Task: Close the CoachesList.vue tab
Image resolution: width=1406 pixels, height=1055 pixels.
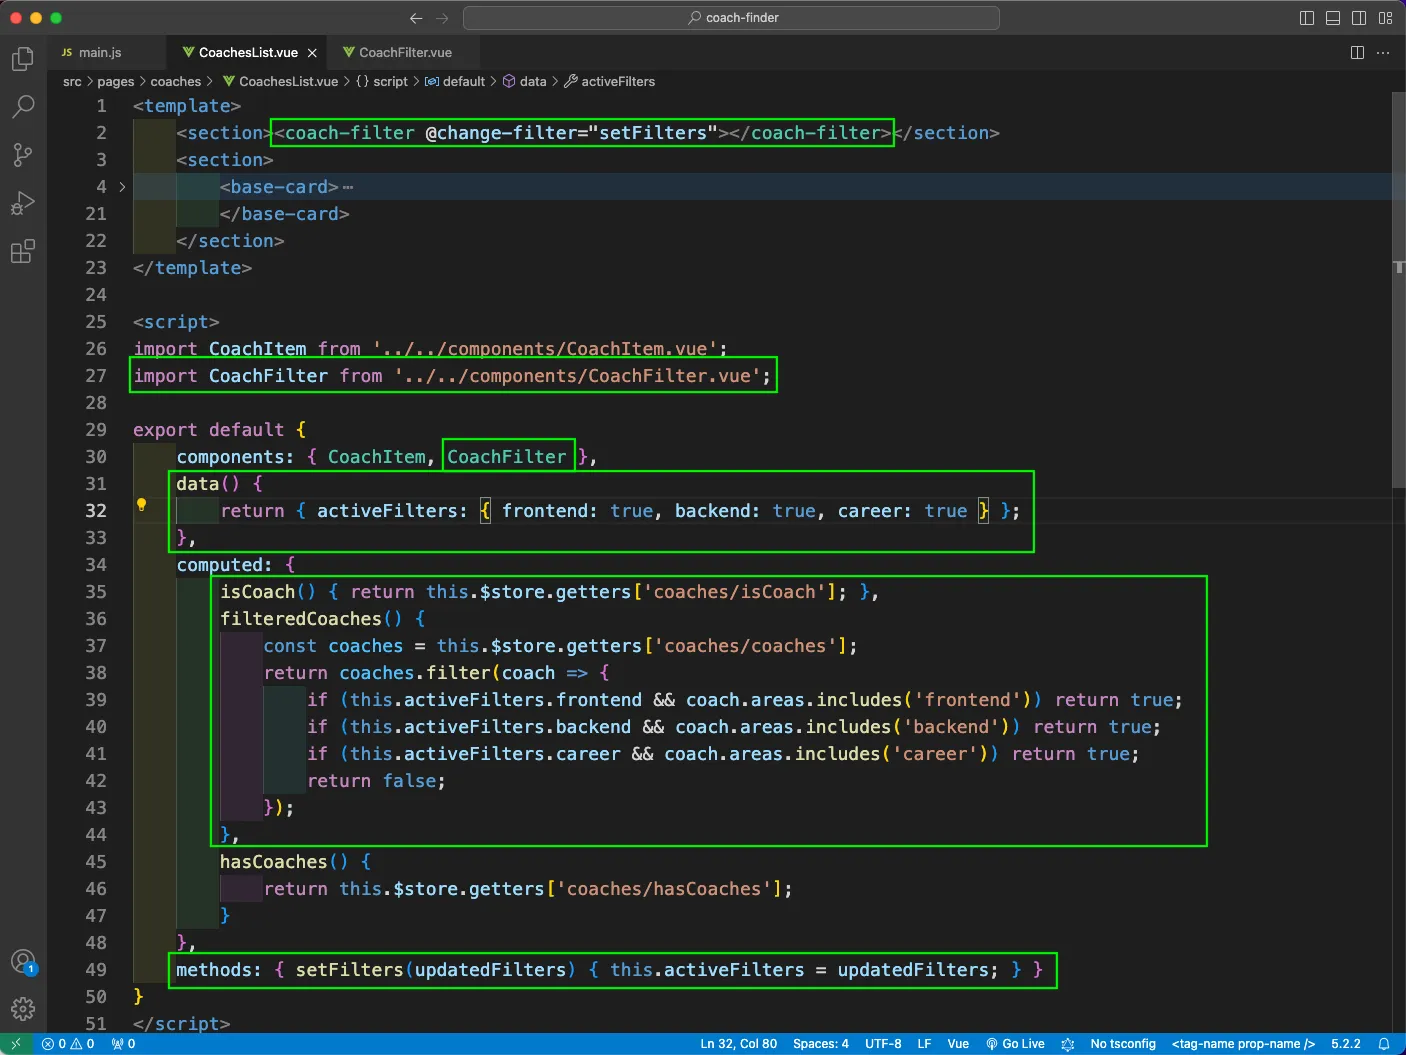Action: point(313,53)
